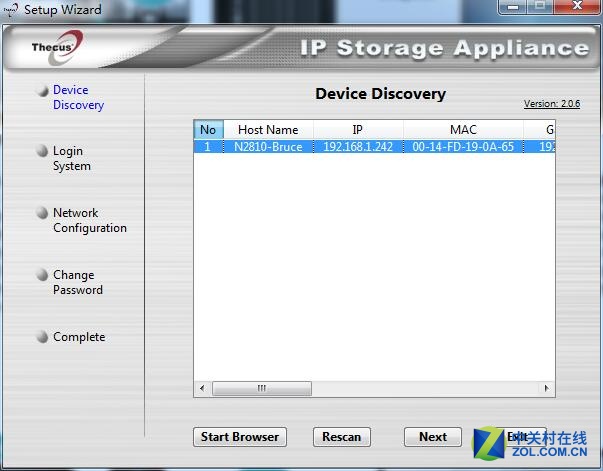Click the Start Browser button
The height and width of the screenshot is (471, 603).
pyautogui.click(x=240, y=437)
